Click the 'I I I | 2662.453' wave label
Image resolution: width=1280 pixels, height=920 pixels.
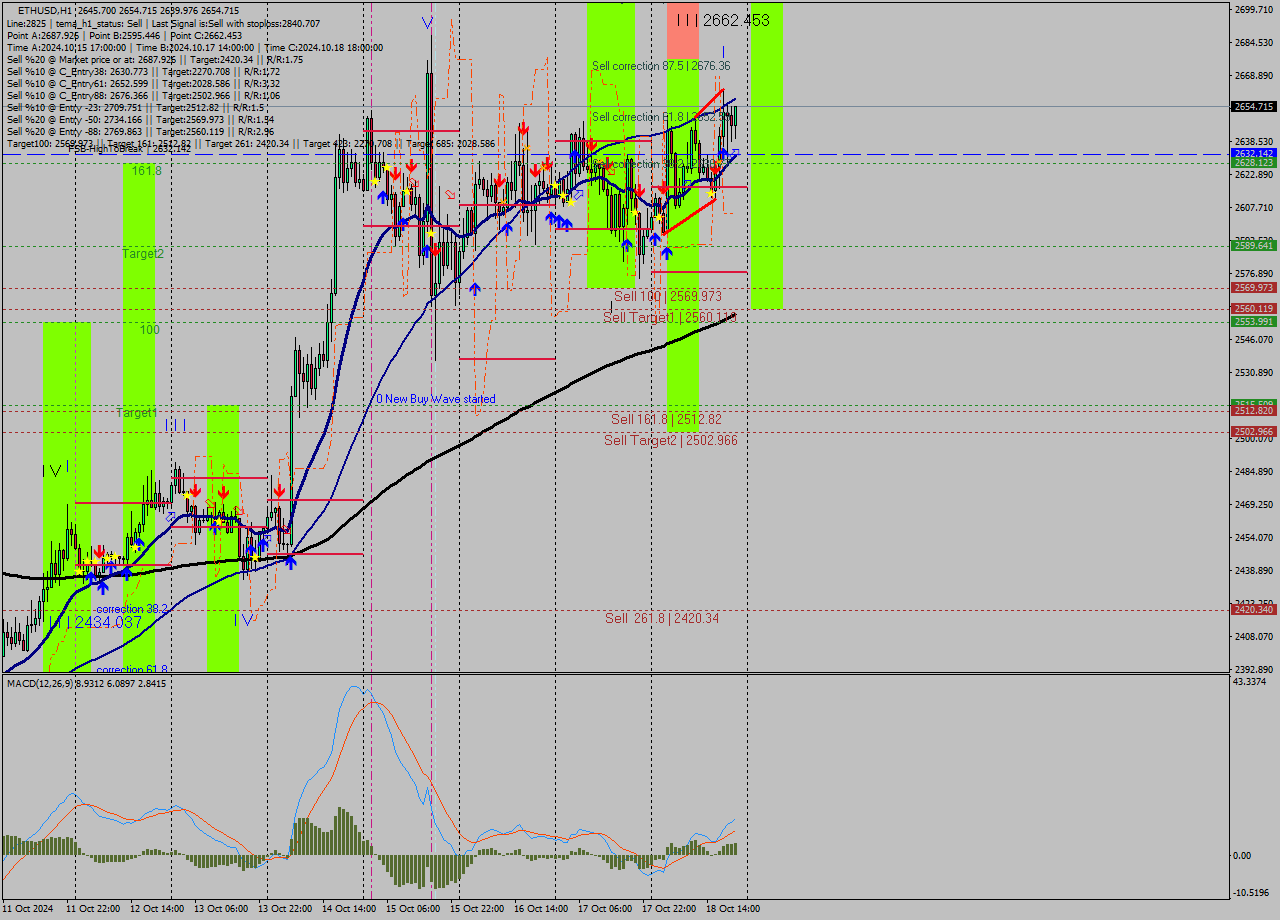pyautogui.click(x=722, y=20)
